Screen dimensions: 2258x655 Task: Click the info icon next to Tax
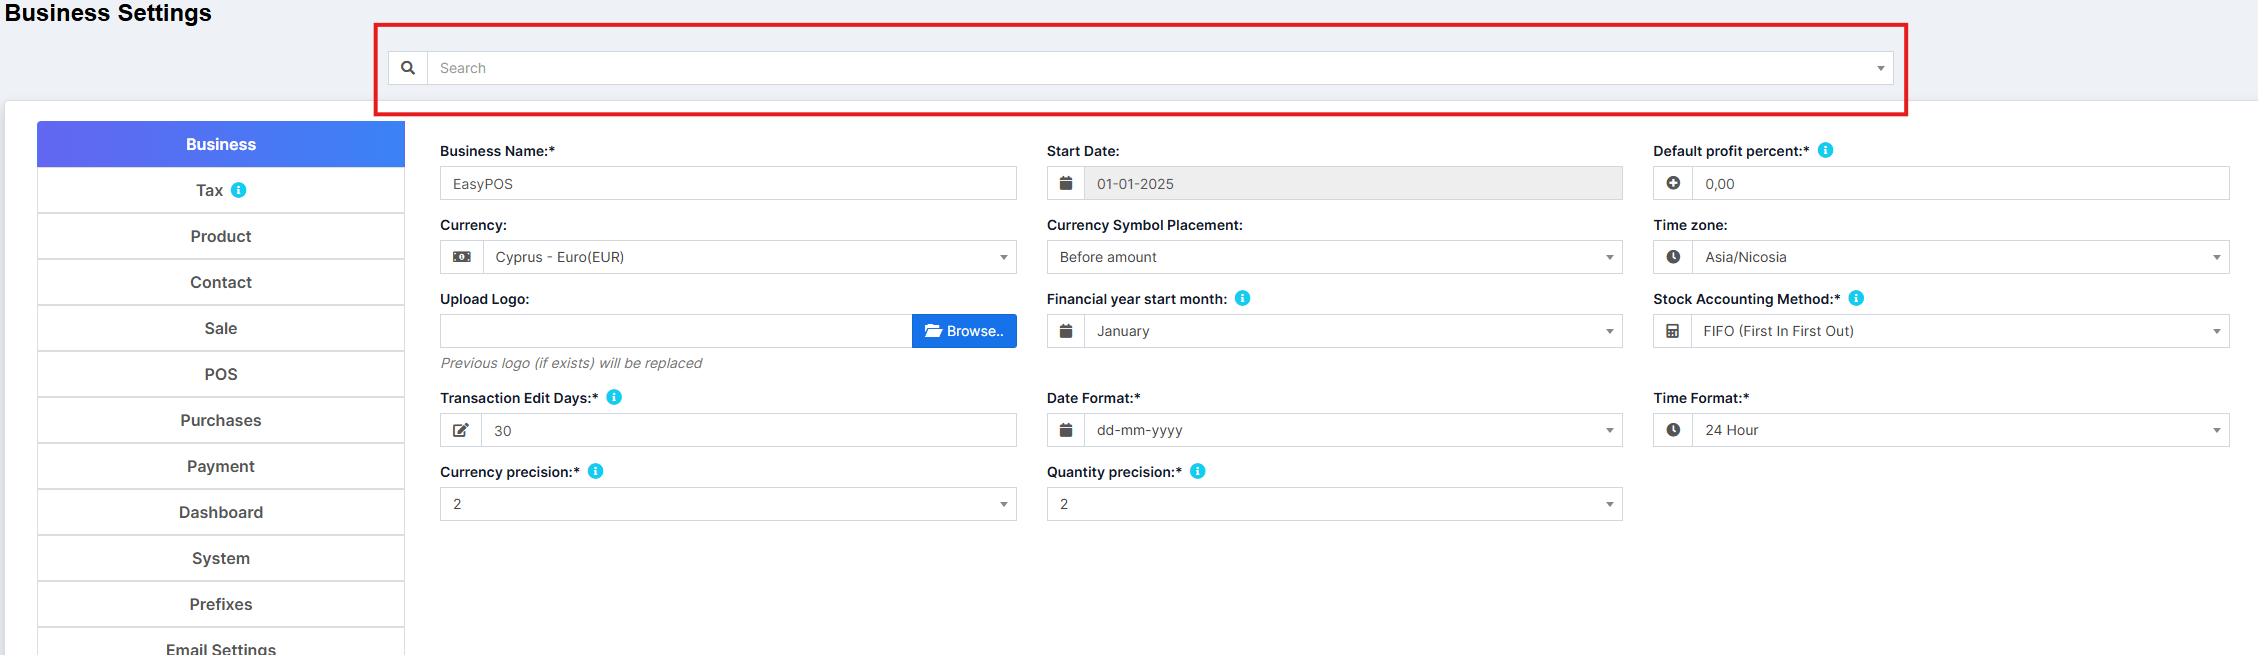239,190
